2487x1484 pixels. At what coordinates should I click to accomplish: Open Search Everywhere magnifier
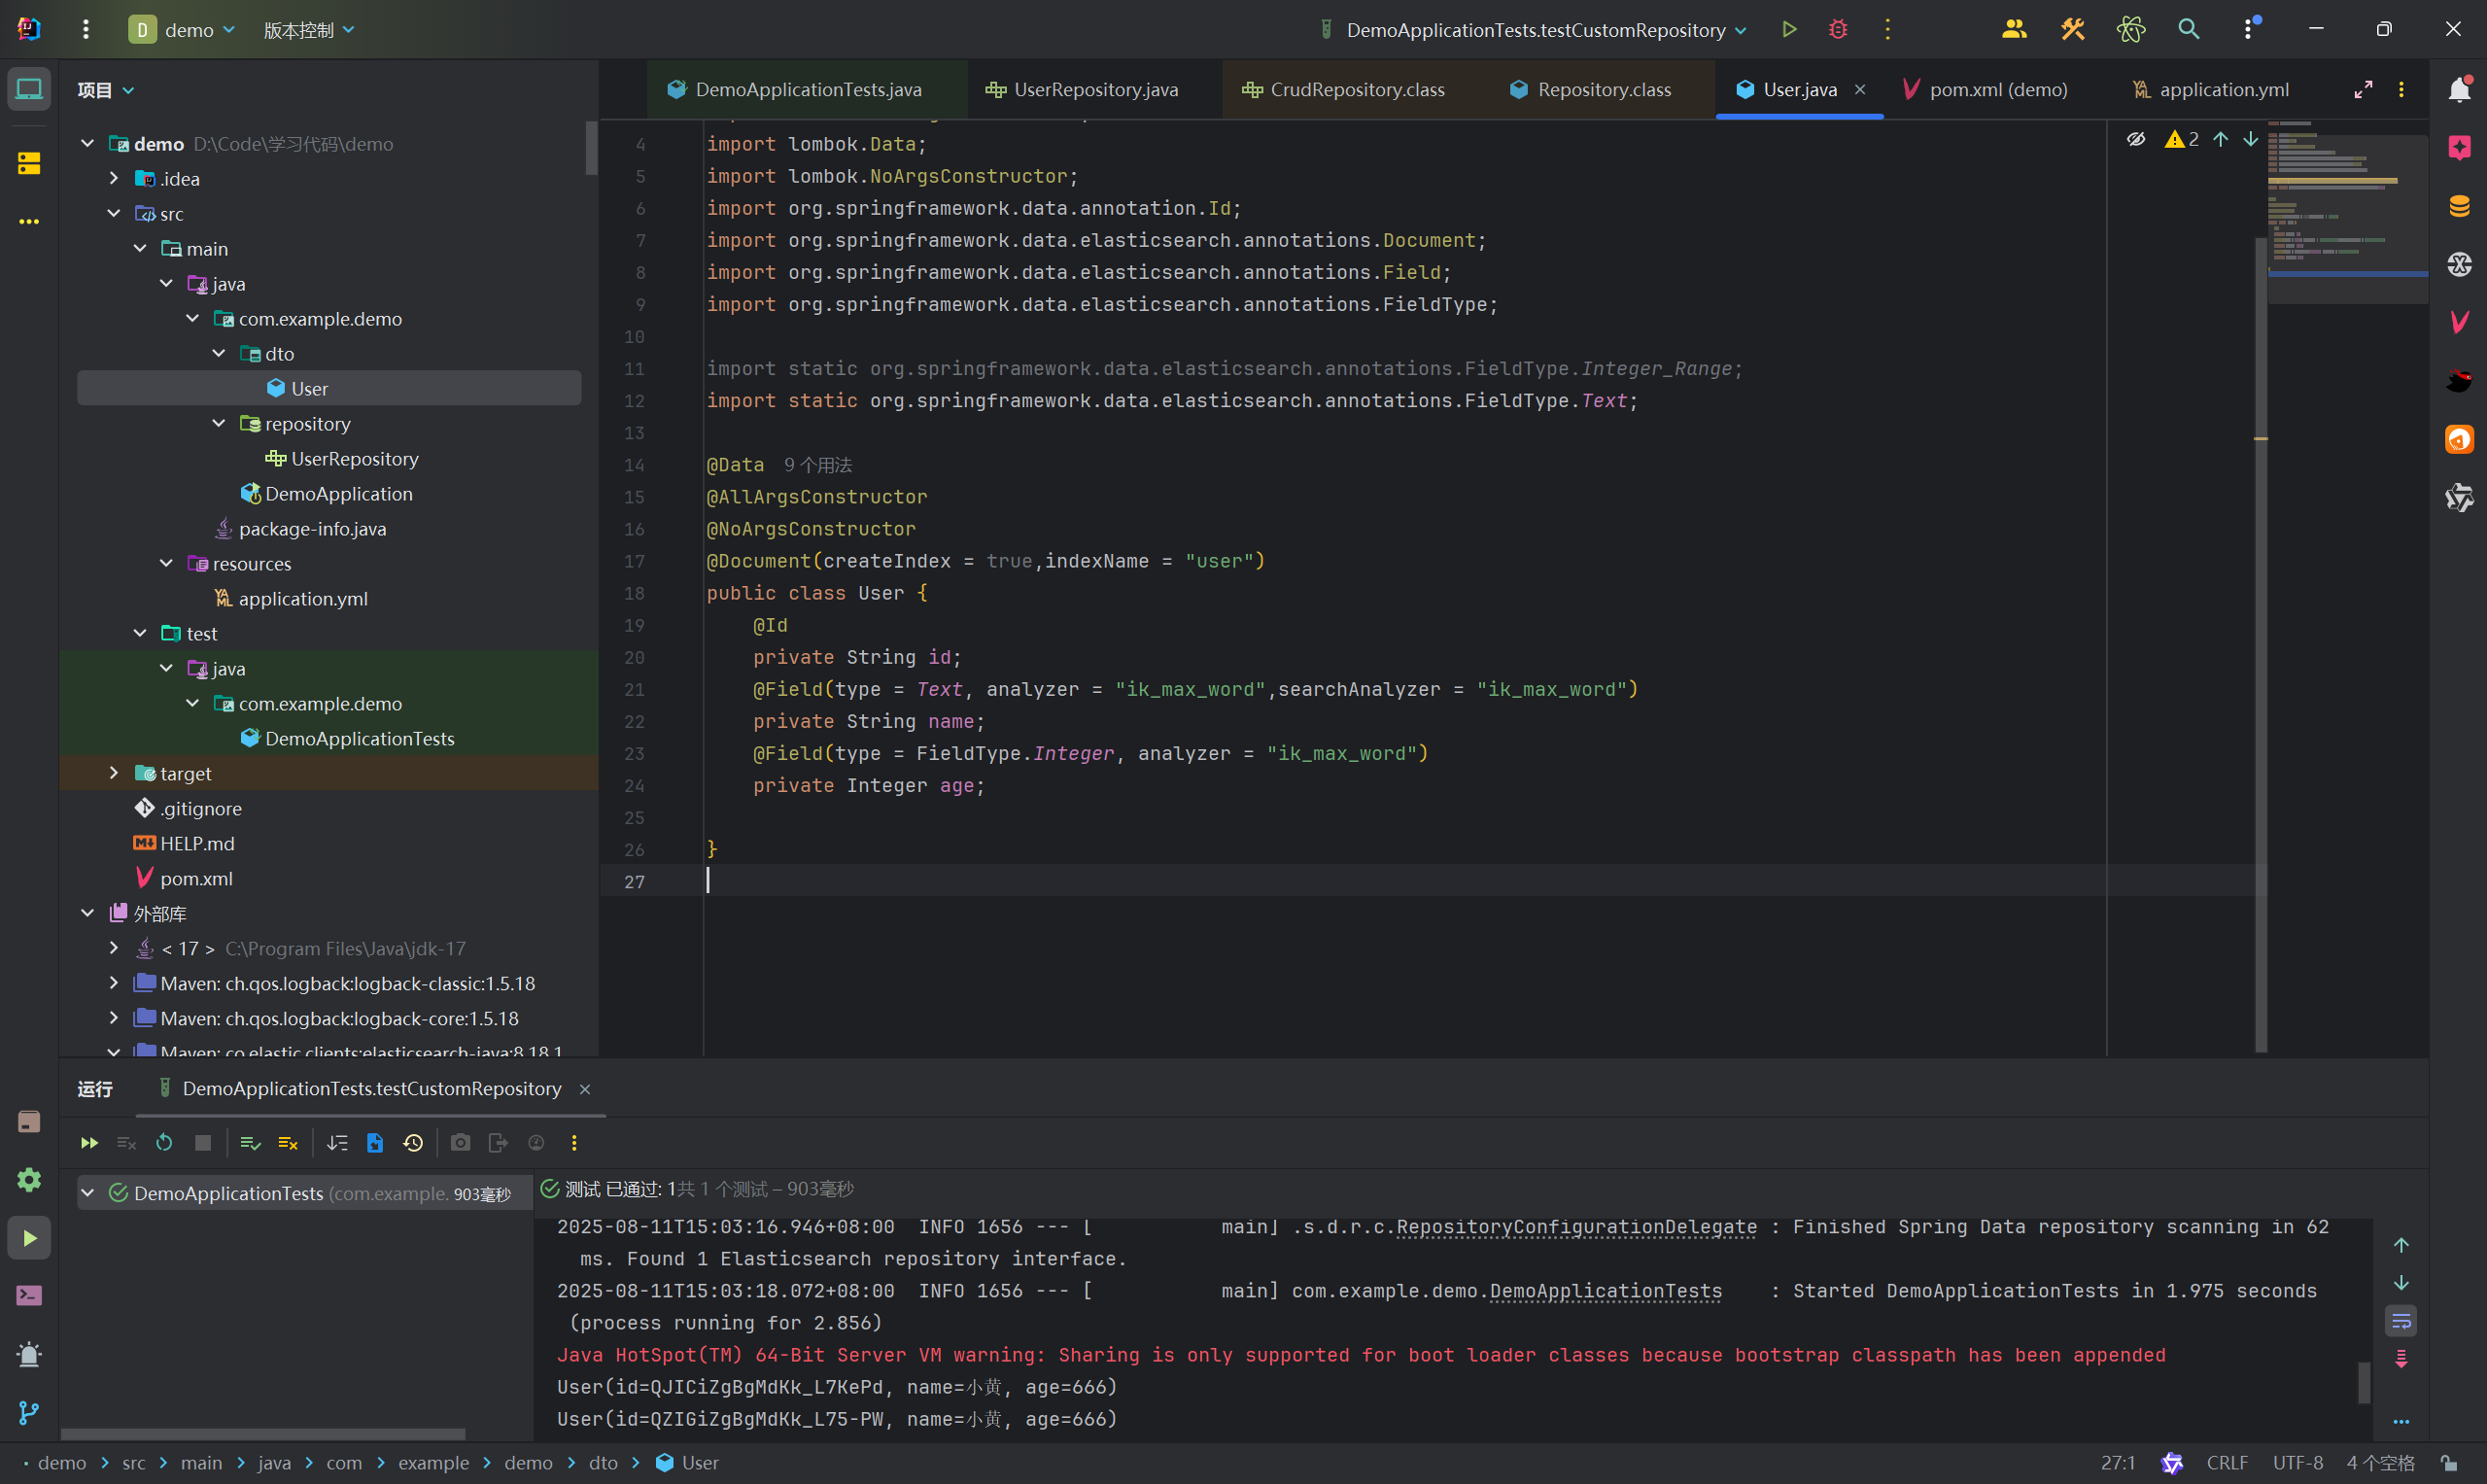[2188, 29]
